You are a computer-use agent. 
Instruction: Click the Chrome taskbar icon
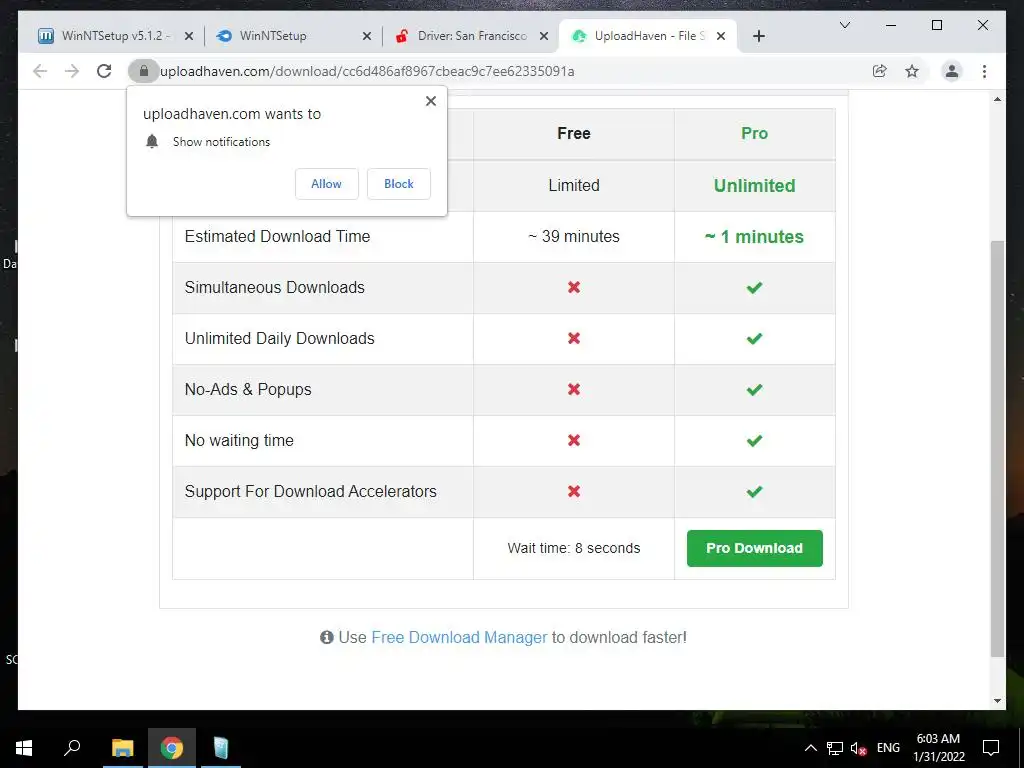coord(172,748)
